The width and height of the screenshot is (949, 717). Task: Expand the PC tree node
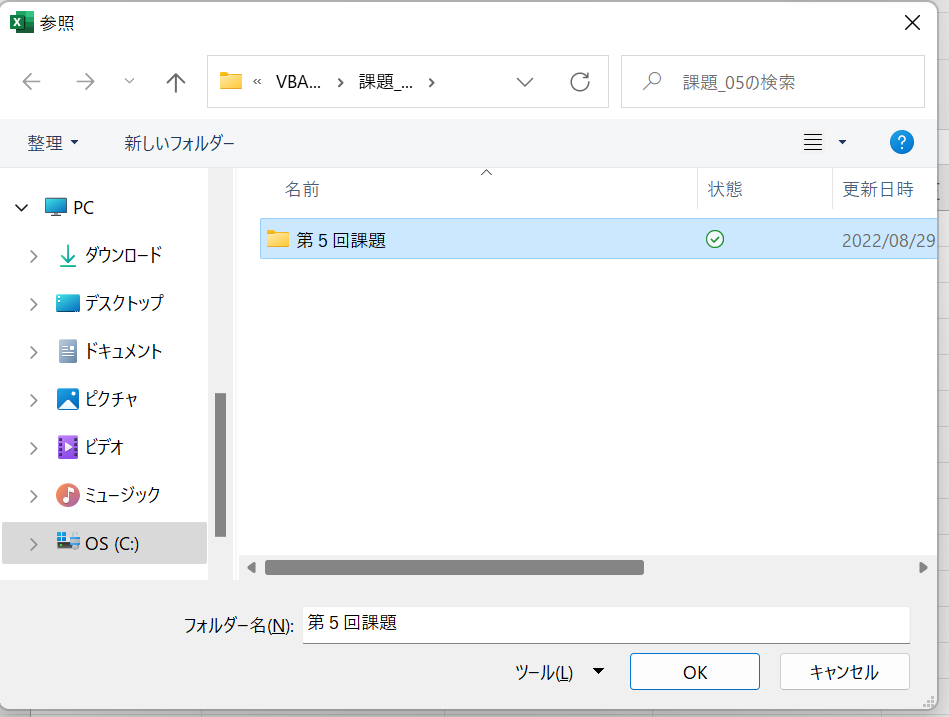(x=22, y=207)
